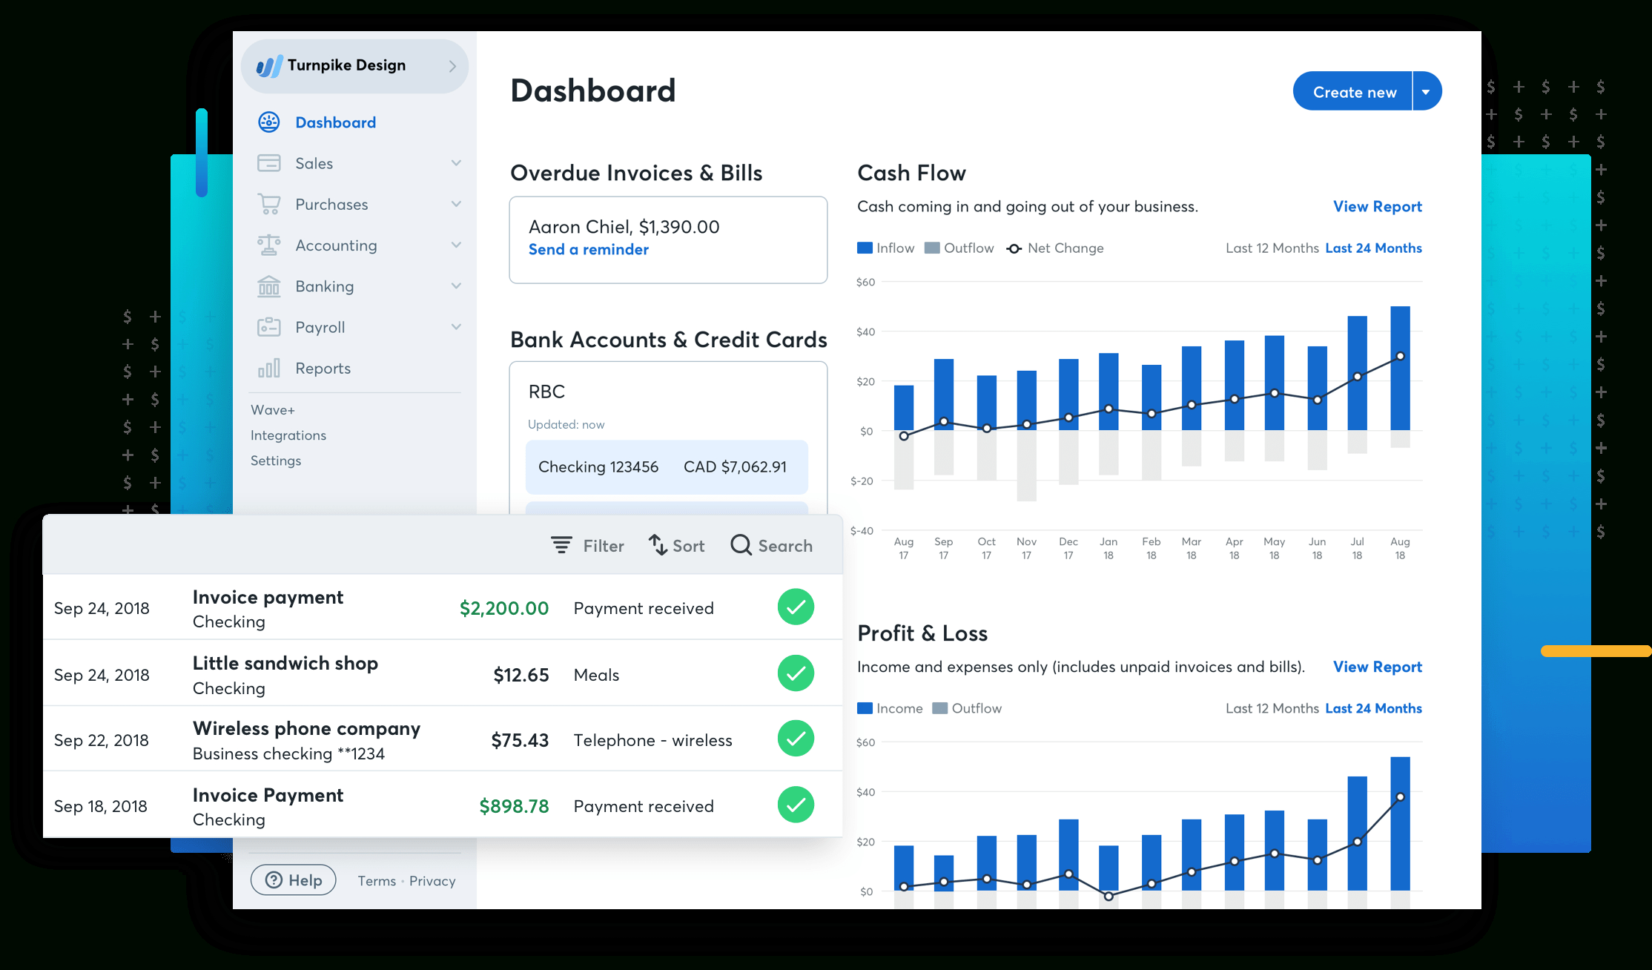Open the Sales section via its icon
Viewport: 1652px width, 970px height.
268,163
